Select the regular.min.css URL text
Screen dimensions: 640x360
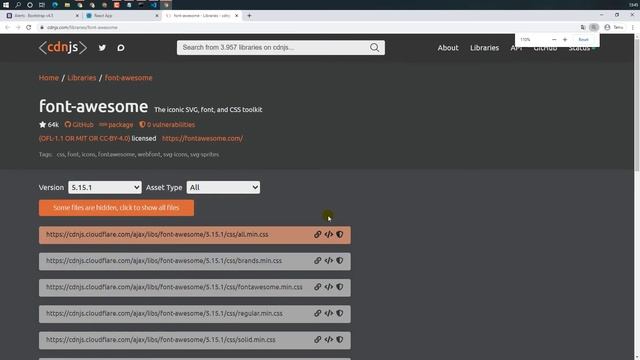(164, 313)
